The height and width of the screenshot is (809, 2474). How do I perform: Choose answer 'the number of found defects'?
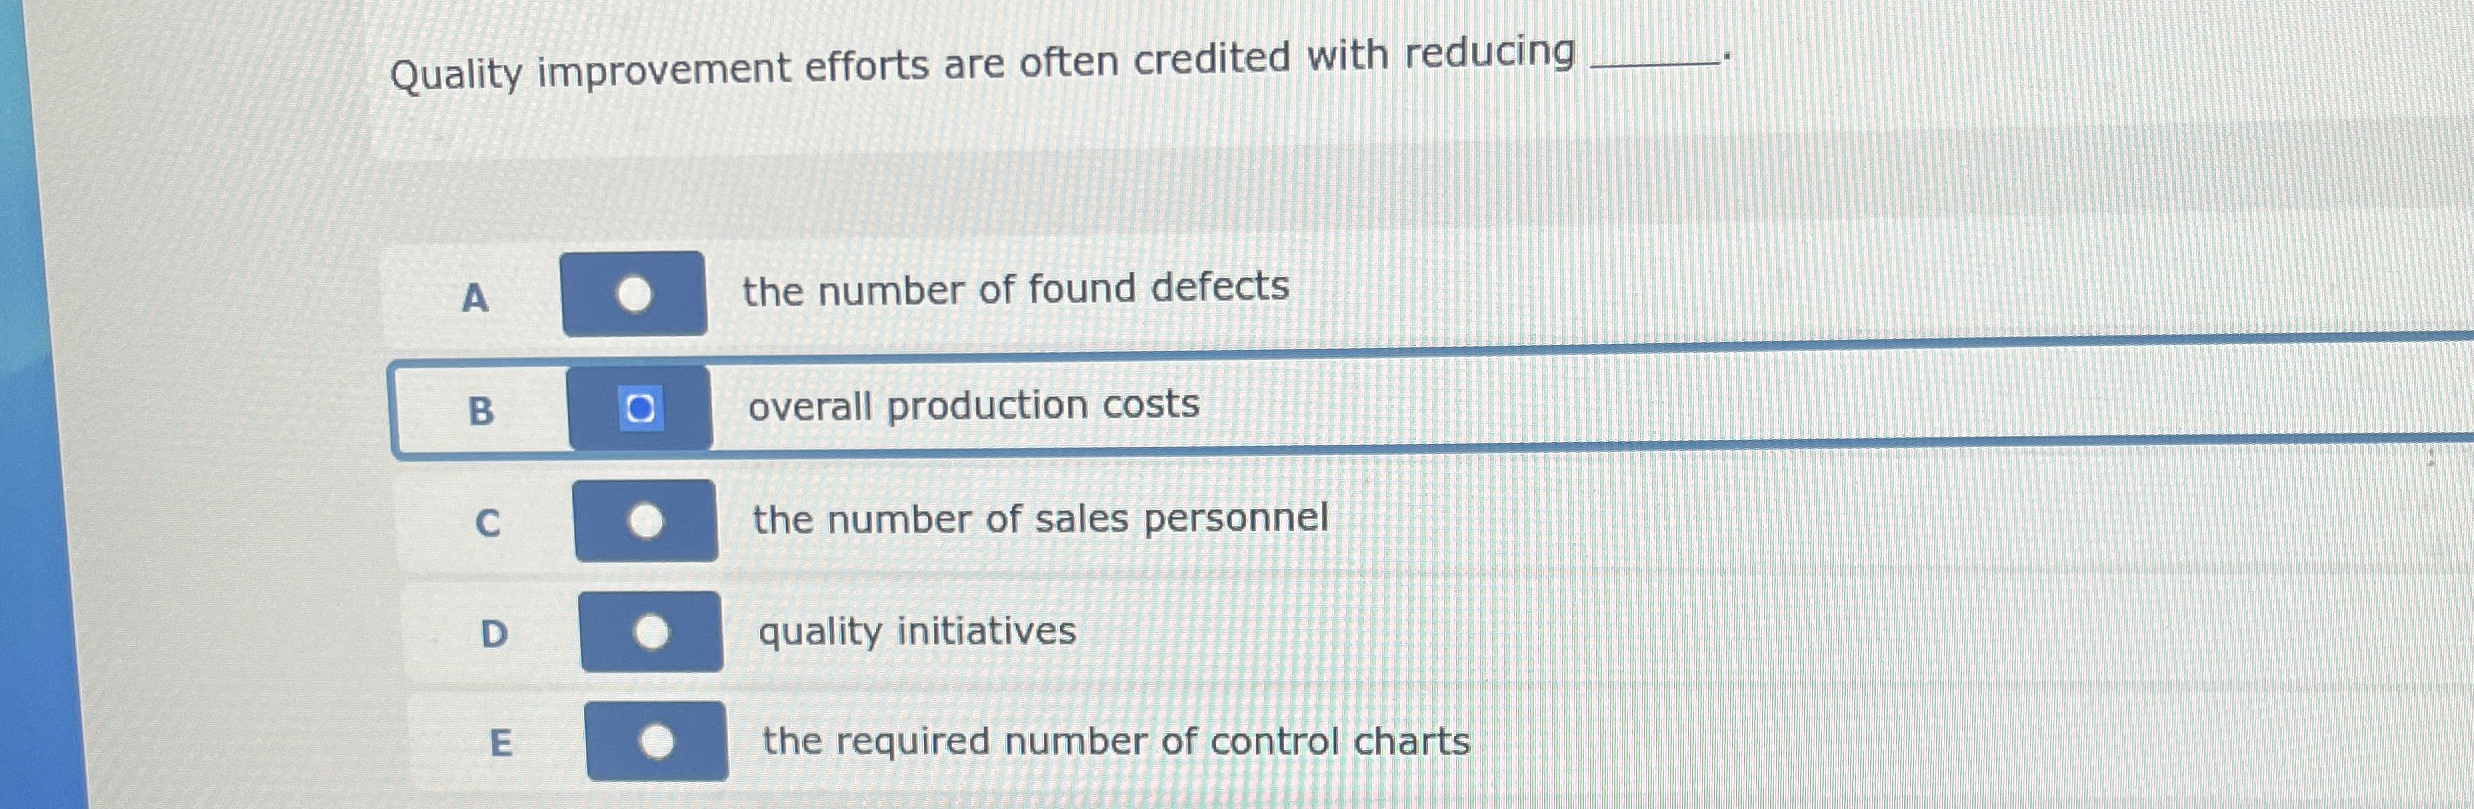1016,288
